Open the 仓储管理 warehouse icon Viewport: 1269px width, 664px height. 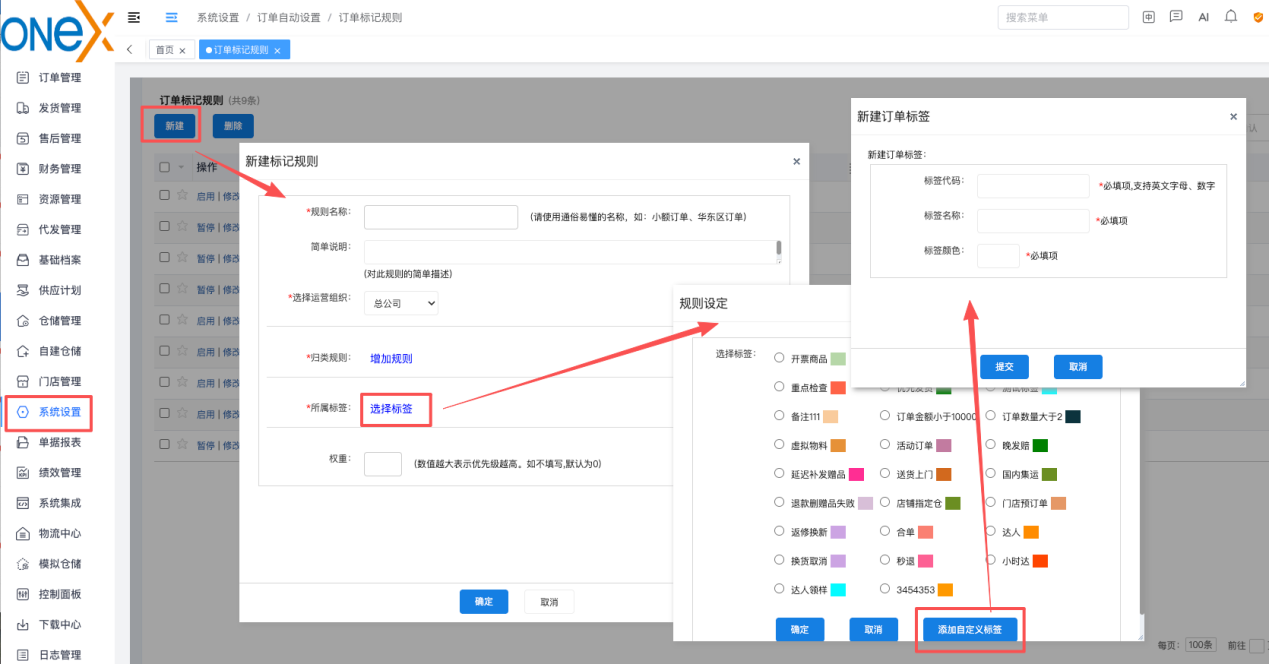click(x=23, y=321)
